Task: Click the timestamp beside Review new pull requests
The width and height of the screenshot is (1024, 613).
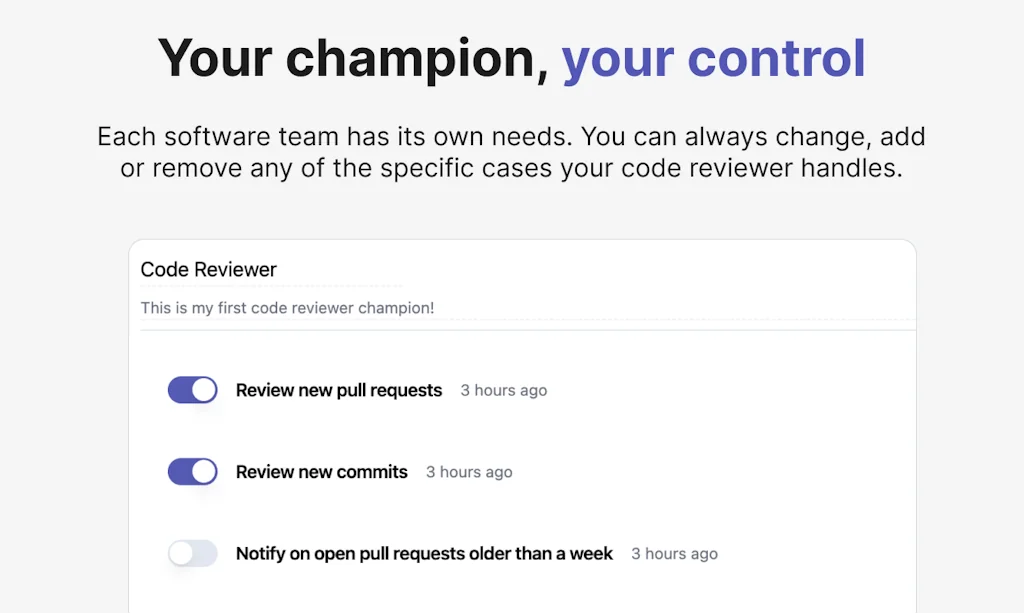Action: coord(504,390)
